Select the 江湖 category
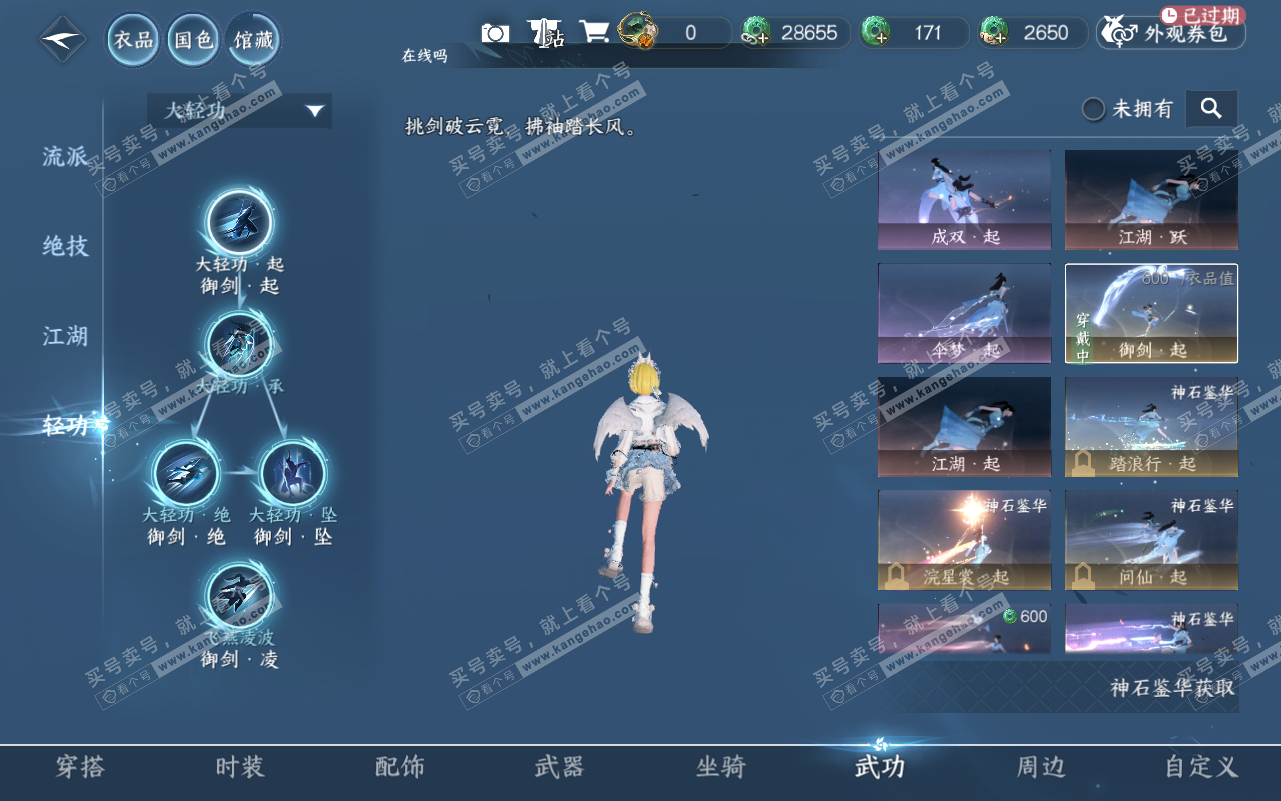This screenshot has width=1281, height=801. click(66, 336)
